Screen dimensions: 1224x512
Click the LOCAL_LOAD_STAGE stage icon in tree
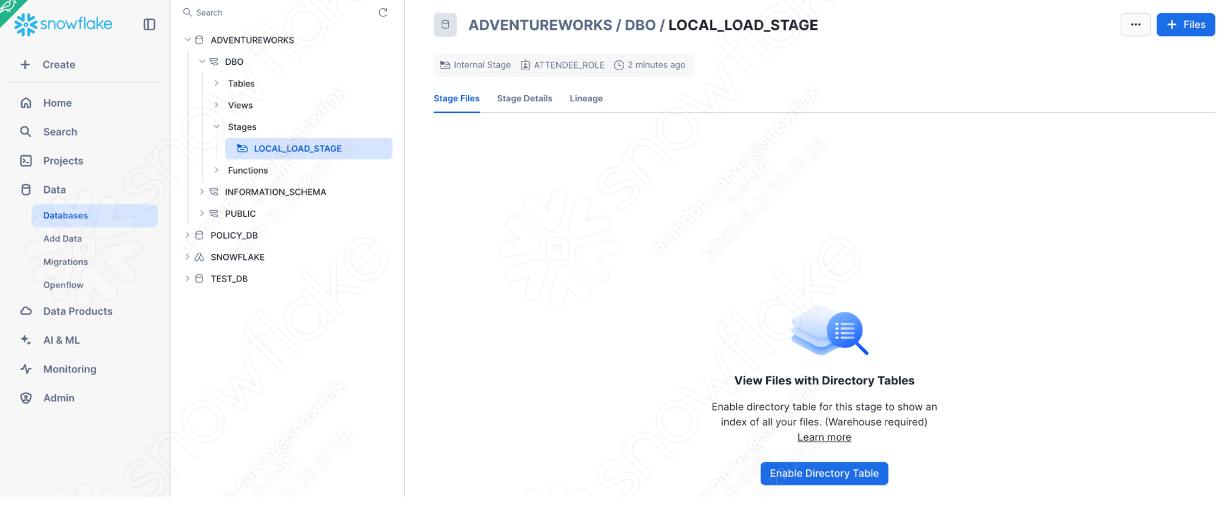pos(242,149)
